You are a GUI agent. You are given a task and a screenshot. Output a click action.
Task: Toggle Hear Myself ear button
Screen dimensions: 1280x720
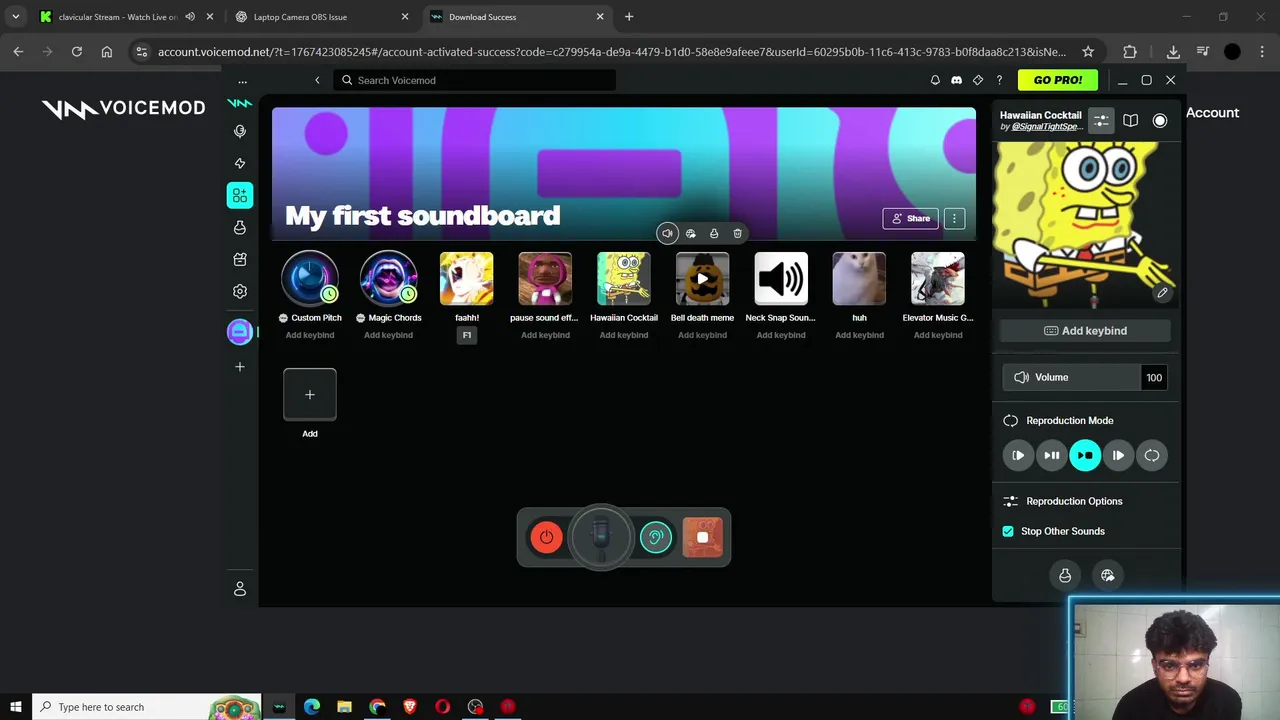[x=656, y=537]
